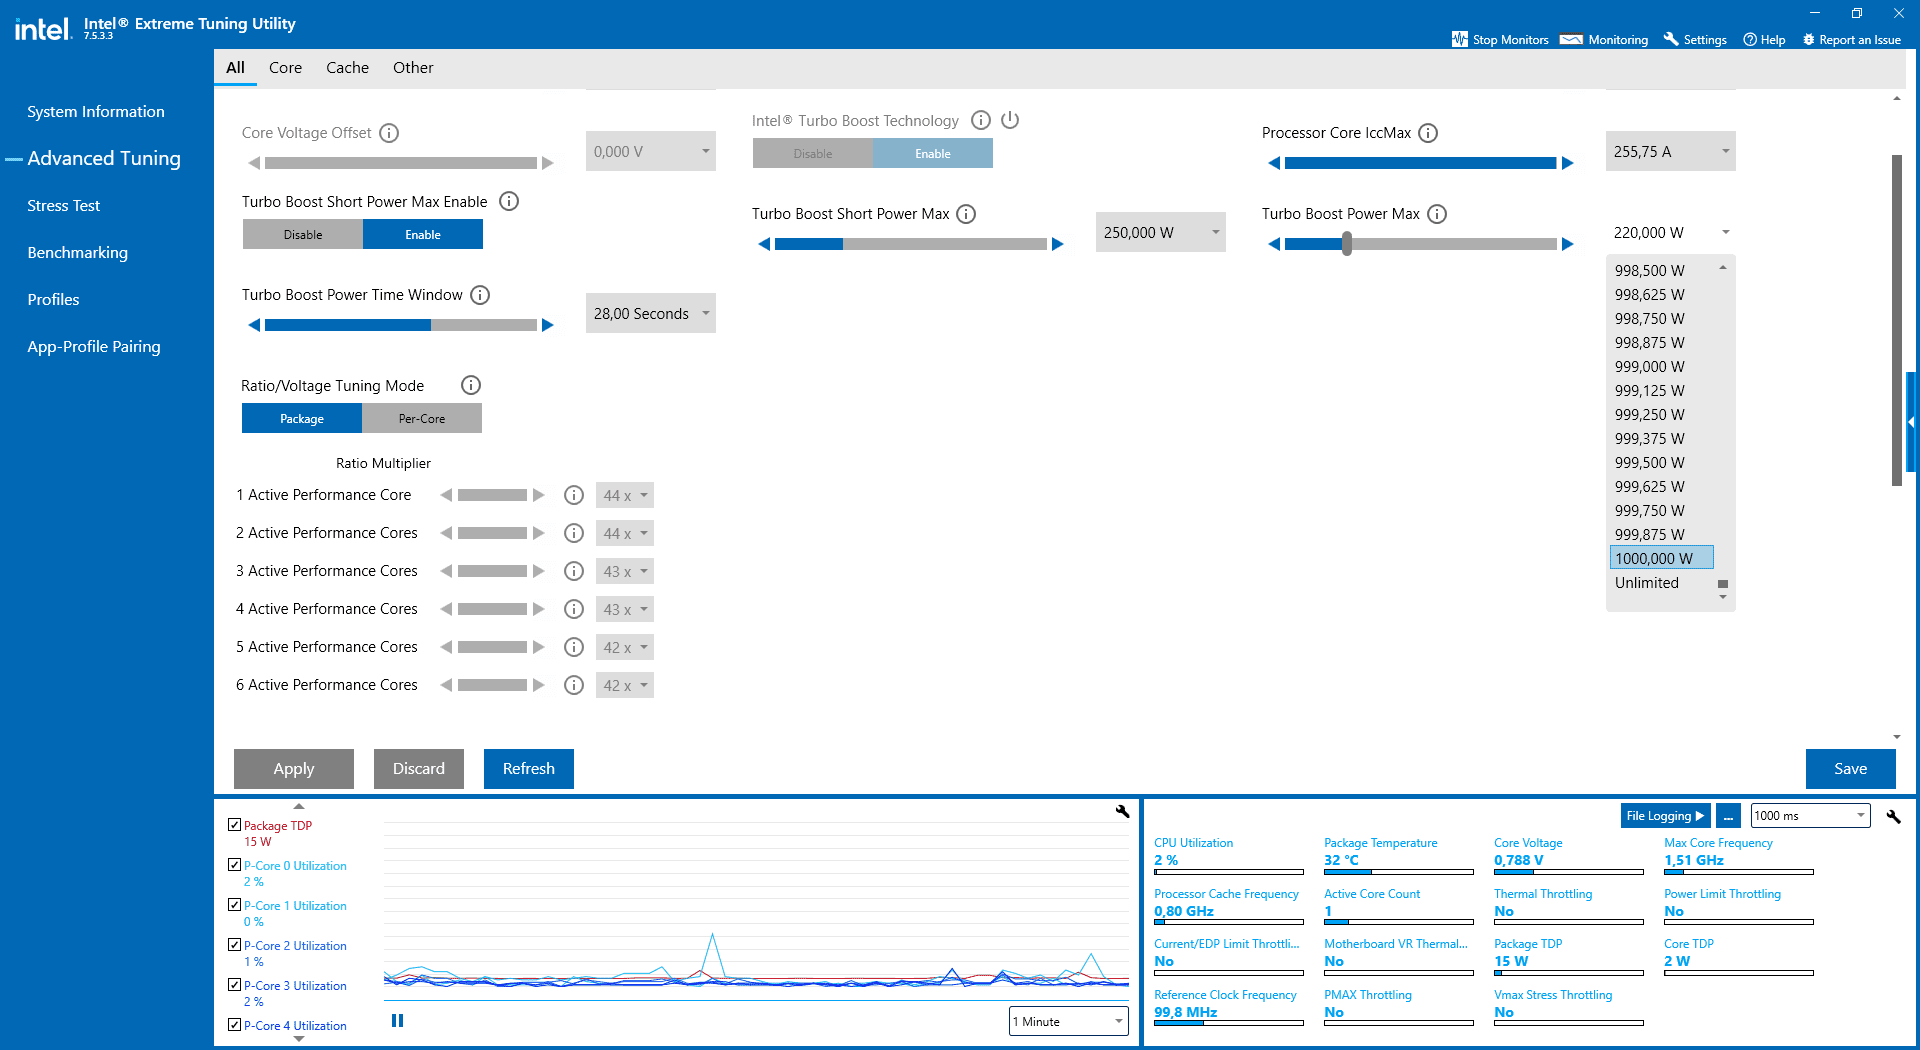
Task: Open the 1000 ms logging interval dropdown
Action: 1810,816
